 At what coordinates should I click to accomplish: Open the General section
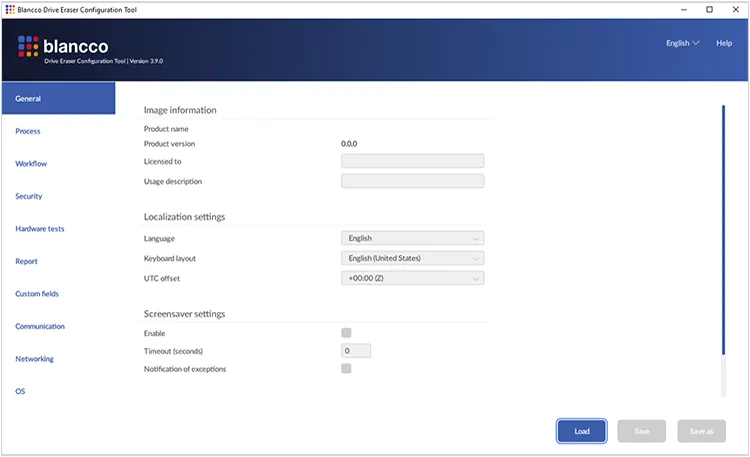point(58,98)
